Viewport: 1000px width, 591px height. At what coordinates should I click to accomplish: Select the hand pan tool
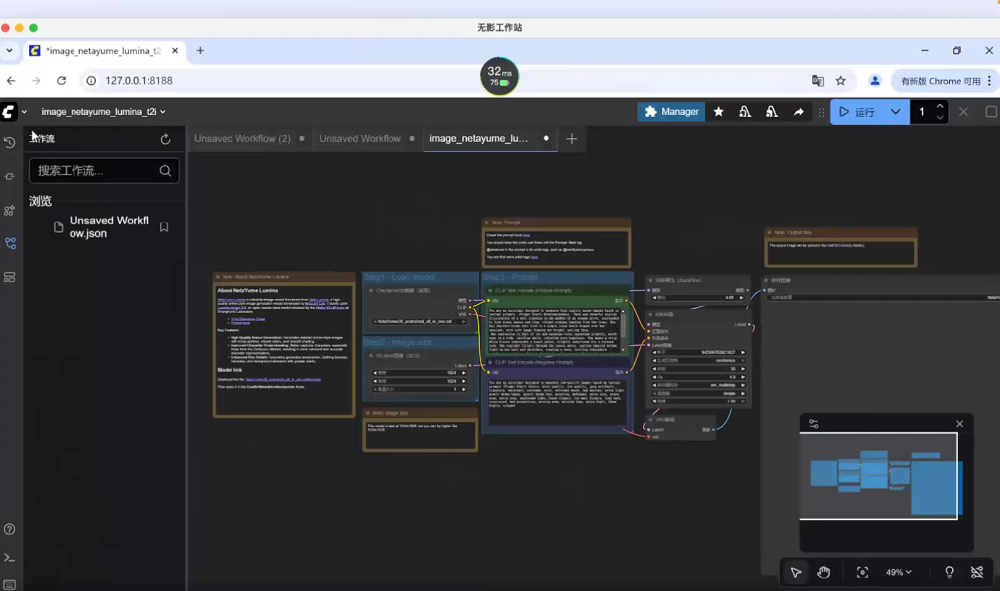(823, 572)
